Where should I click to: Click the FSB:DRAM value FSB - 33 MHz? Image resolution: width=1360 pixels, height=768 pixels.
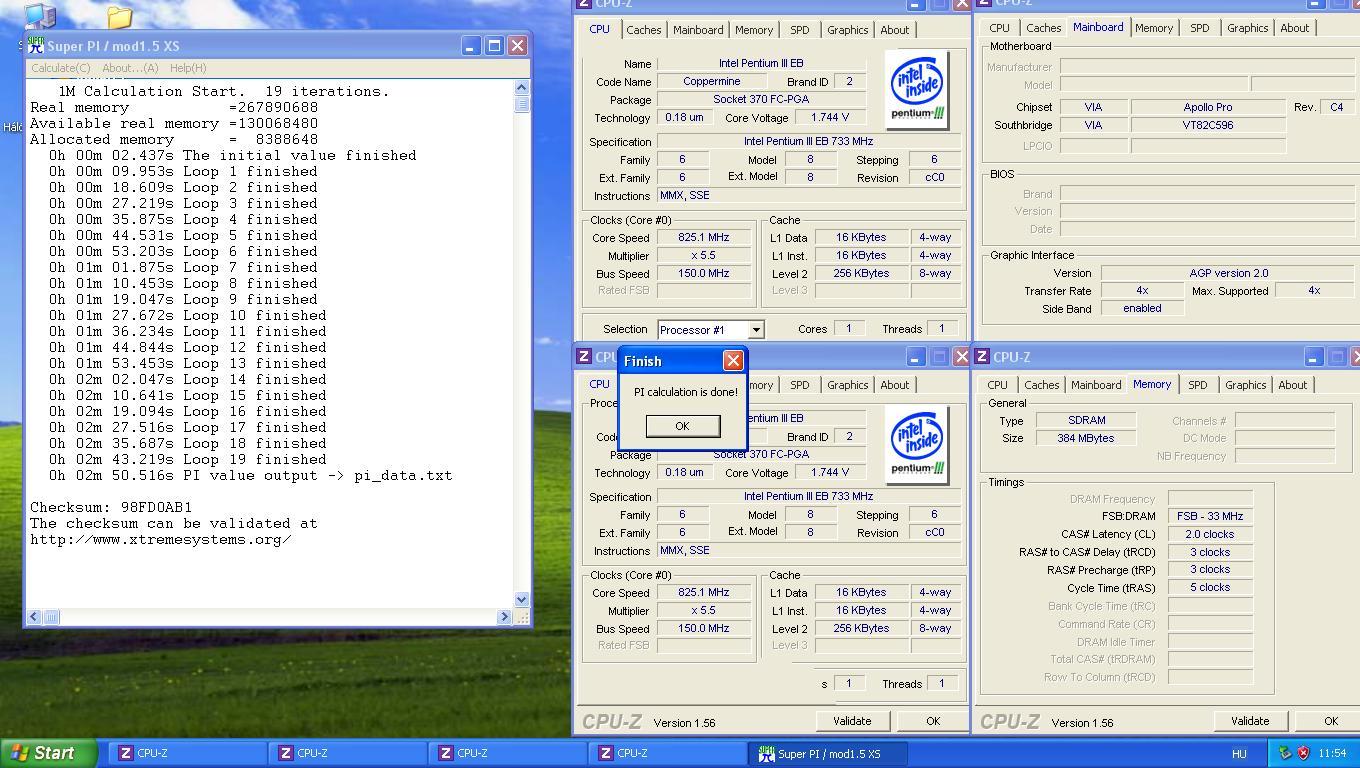1210,516
